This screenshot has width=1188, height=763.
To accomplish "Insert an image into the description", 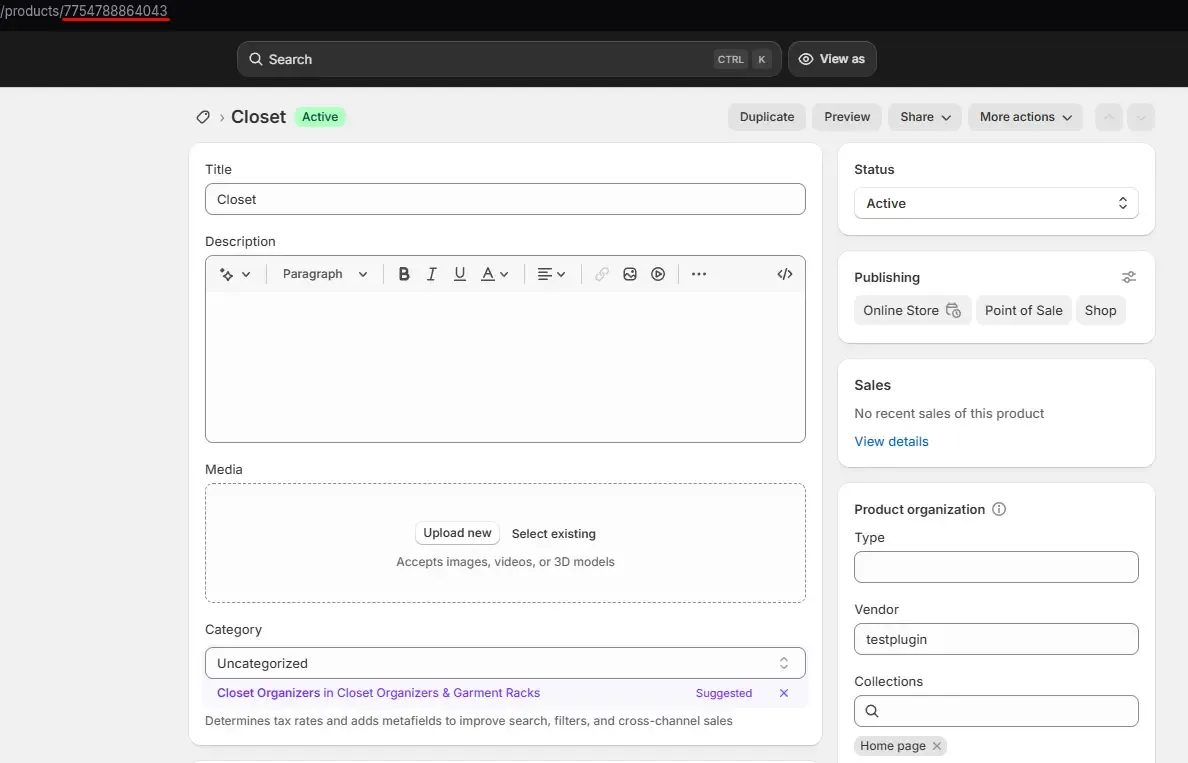I will pyautogui.click(x=630, y=273).
